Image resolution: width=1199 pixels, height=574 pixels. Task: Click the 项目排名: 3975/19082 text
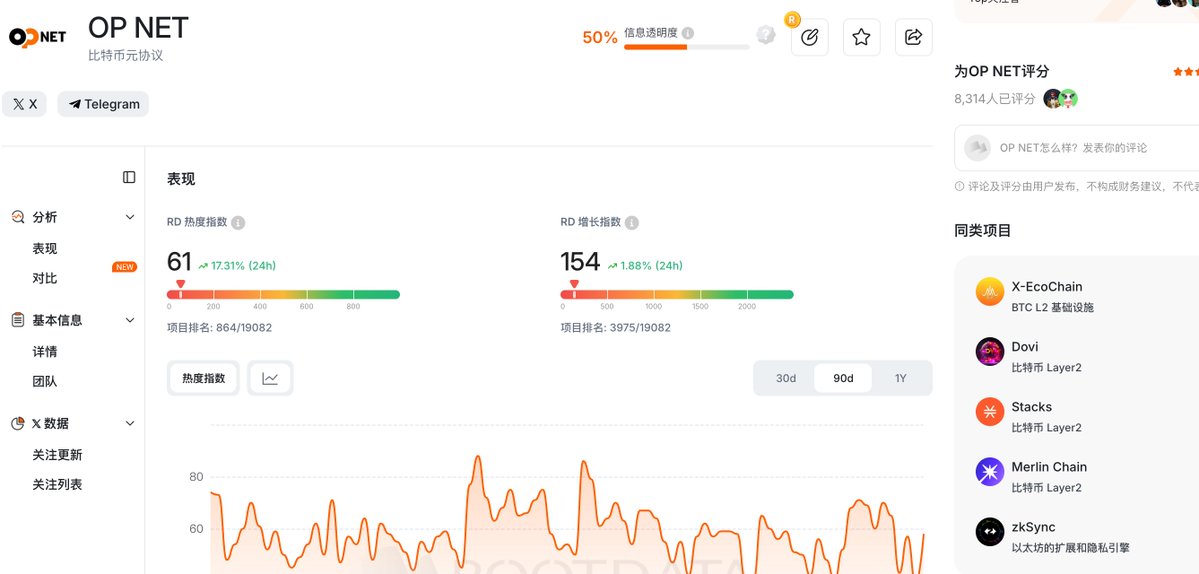pos(616,328)
